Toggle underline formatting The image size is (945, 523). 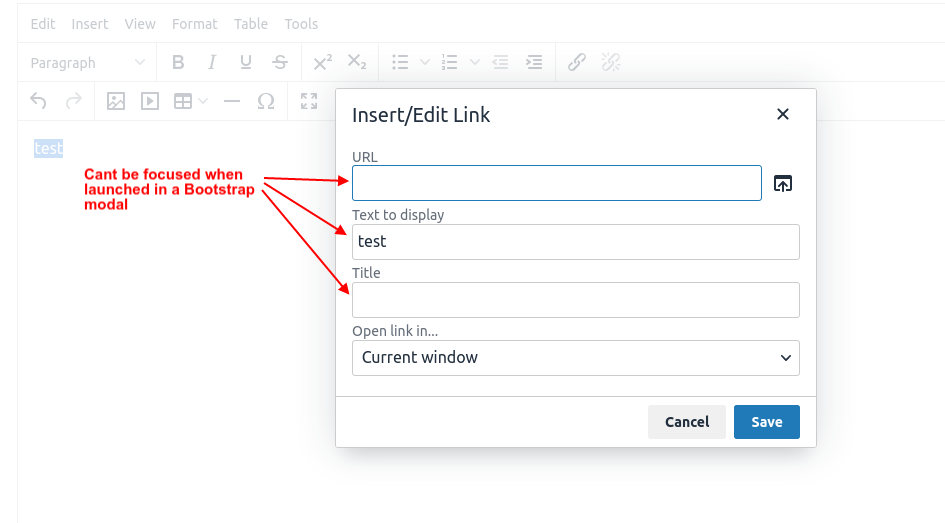pos(245,62)
